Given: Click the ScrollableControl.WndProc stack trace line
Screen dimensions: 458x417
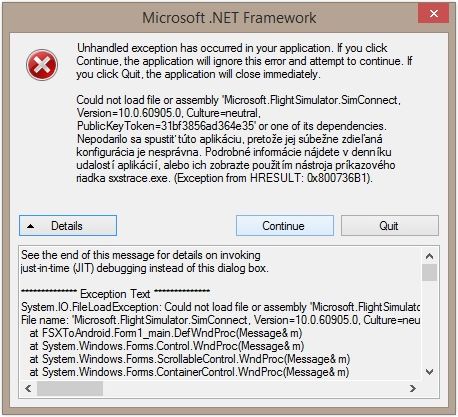Looking at the screenshot, I should (x=190, y=359).
